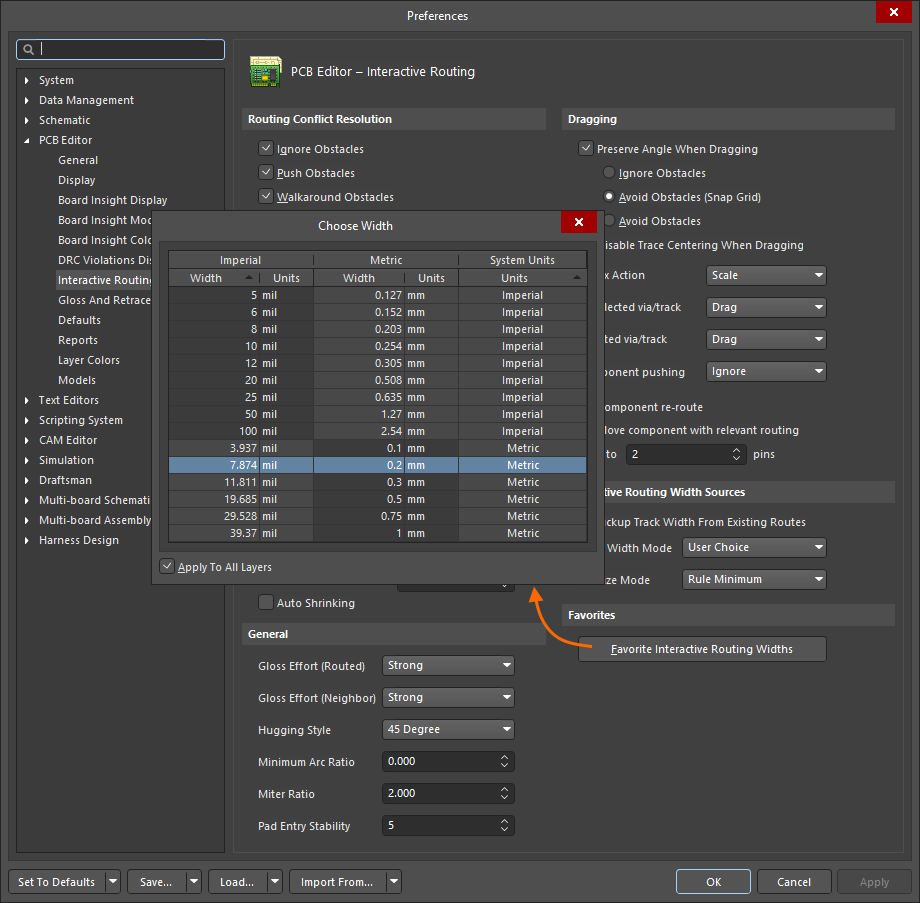
Task: Click the Miter Ratio spinner arrows
Action: (504, 794)
